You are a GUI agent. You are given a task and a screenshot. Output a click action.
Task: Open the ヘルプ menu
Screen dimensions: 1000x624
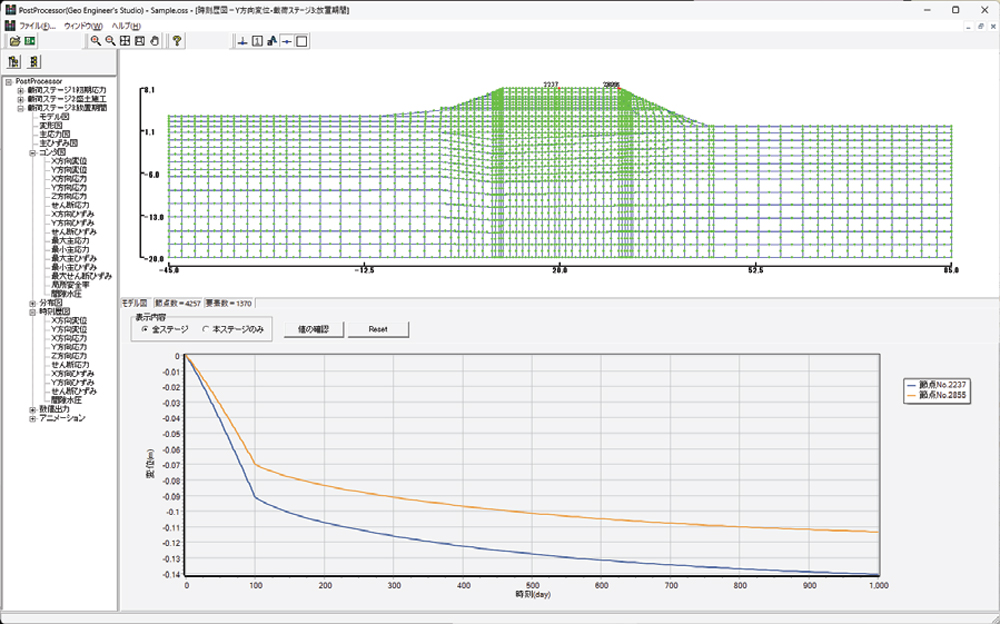[125, 24]
